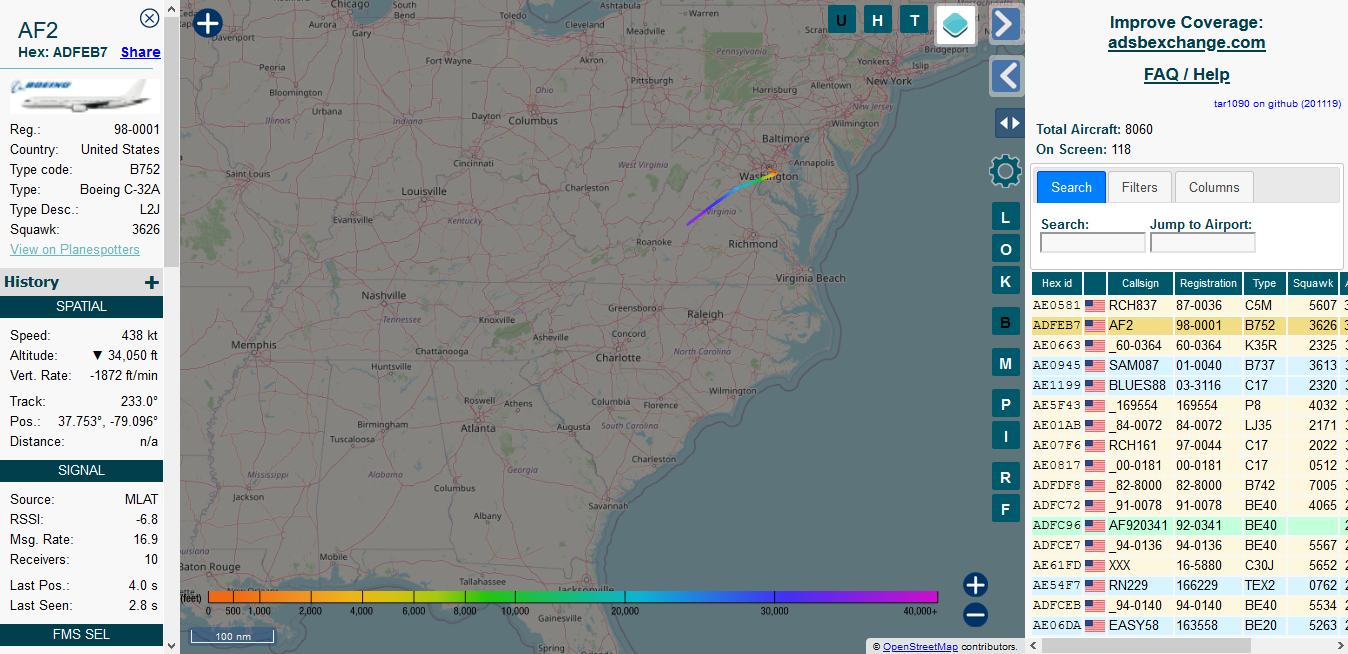Visit adsbexchange.com link

1186,43
